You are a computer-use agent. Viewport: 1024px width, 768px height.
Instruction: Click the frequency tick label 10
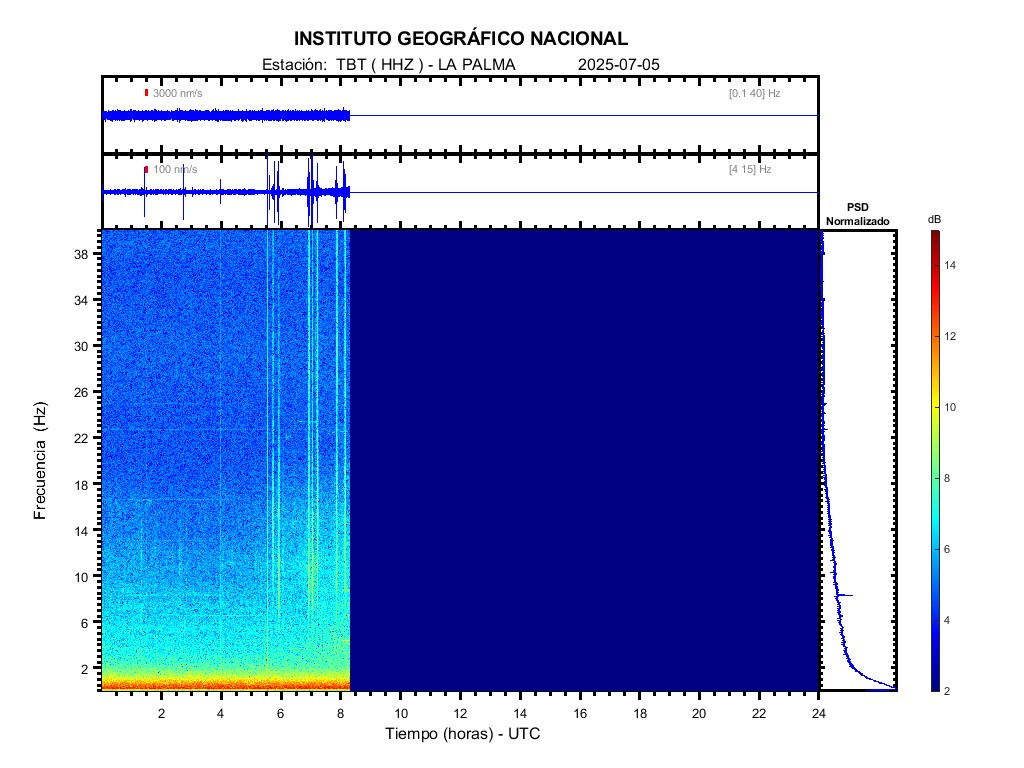tap(81, 577)
